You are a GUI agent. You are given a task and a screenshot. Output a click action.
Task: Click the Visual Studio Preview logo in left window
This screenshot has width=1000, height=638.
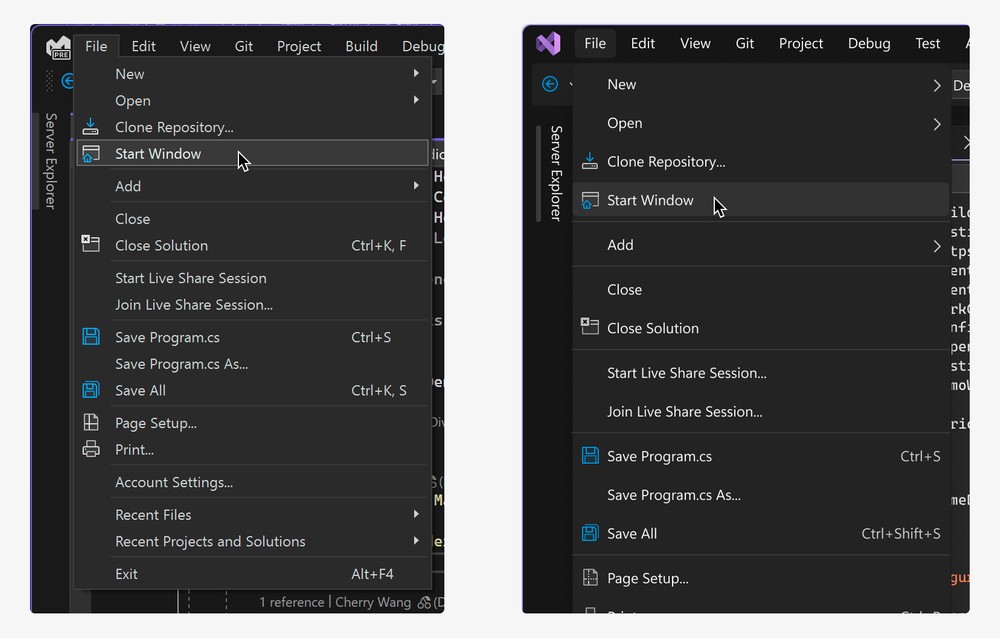[58, 47]
